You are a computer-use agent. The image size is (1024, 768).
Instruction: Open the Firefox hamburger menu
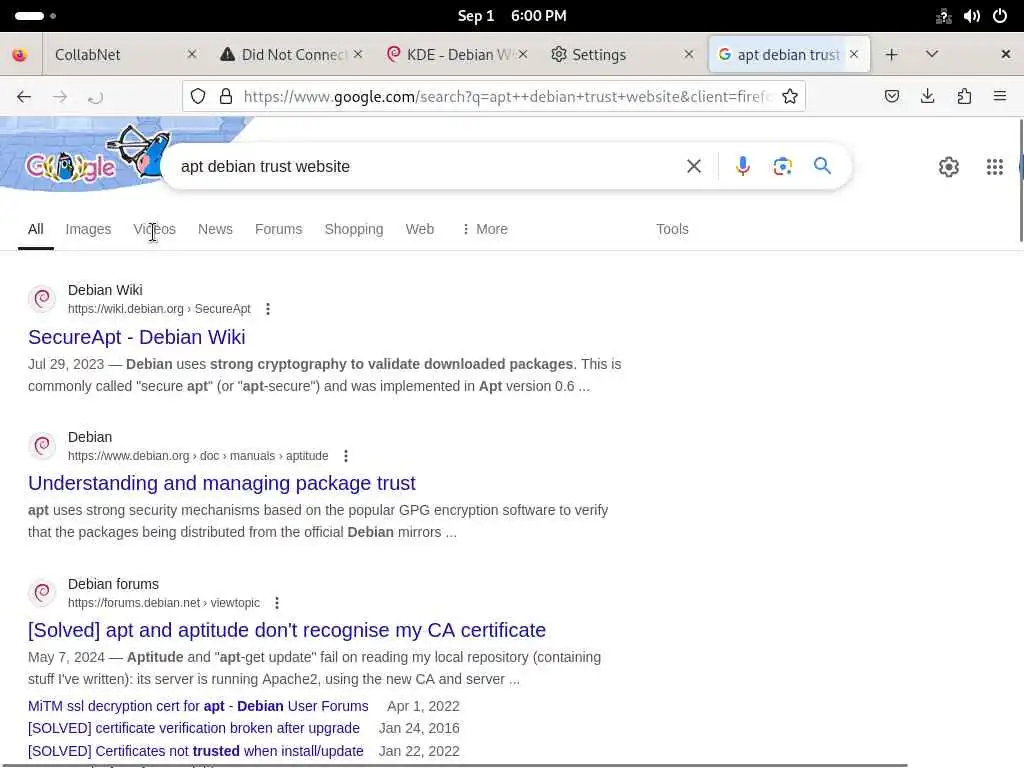pos(1000,97)
